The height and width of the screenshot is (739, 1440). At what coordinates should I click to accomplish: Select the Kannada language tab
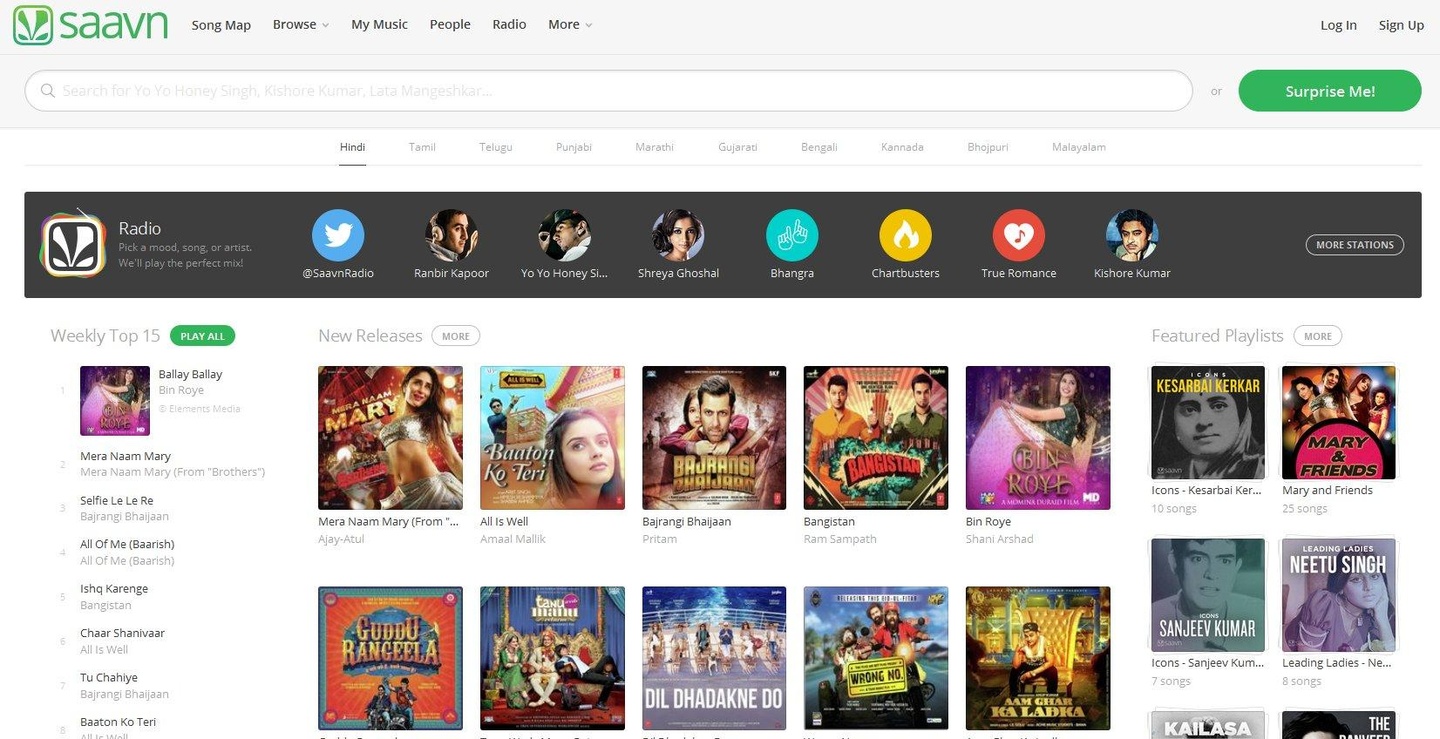[902, 147]
